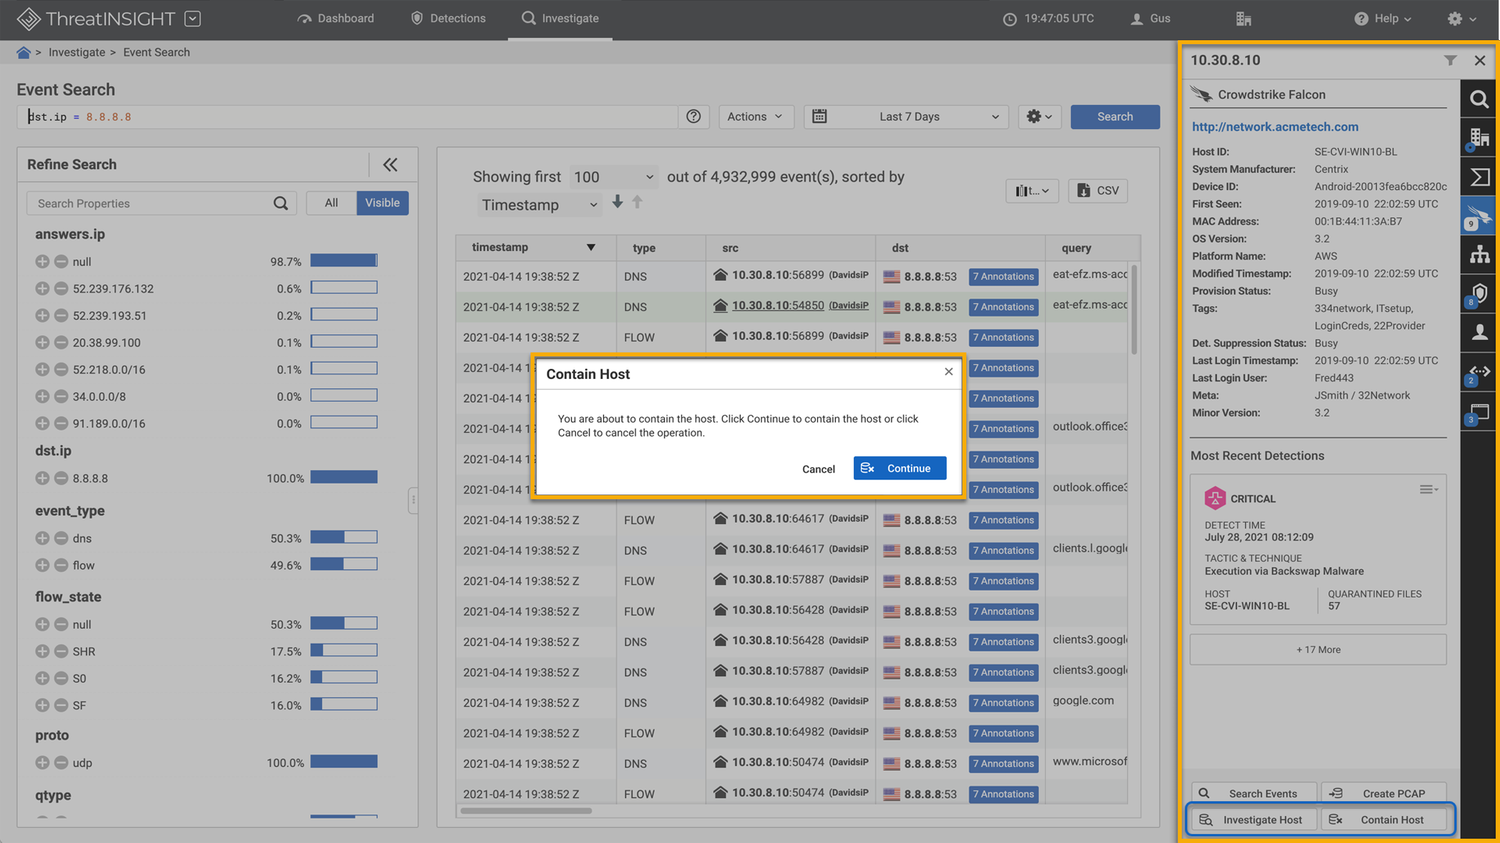Include dns event_type with plus toggle

42,538
